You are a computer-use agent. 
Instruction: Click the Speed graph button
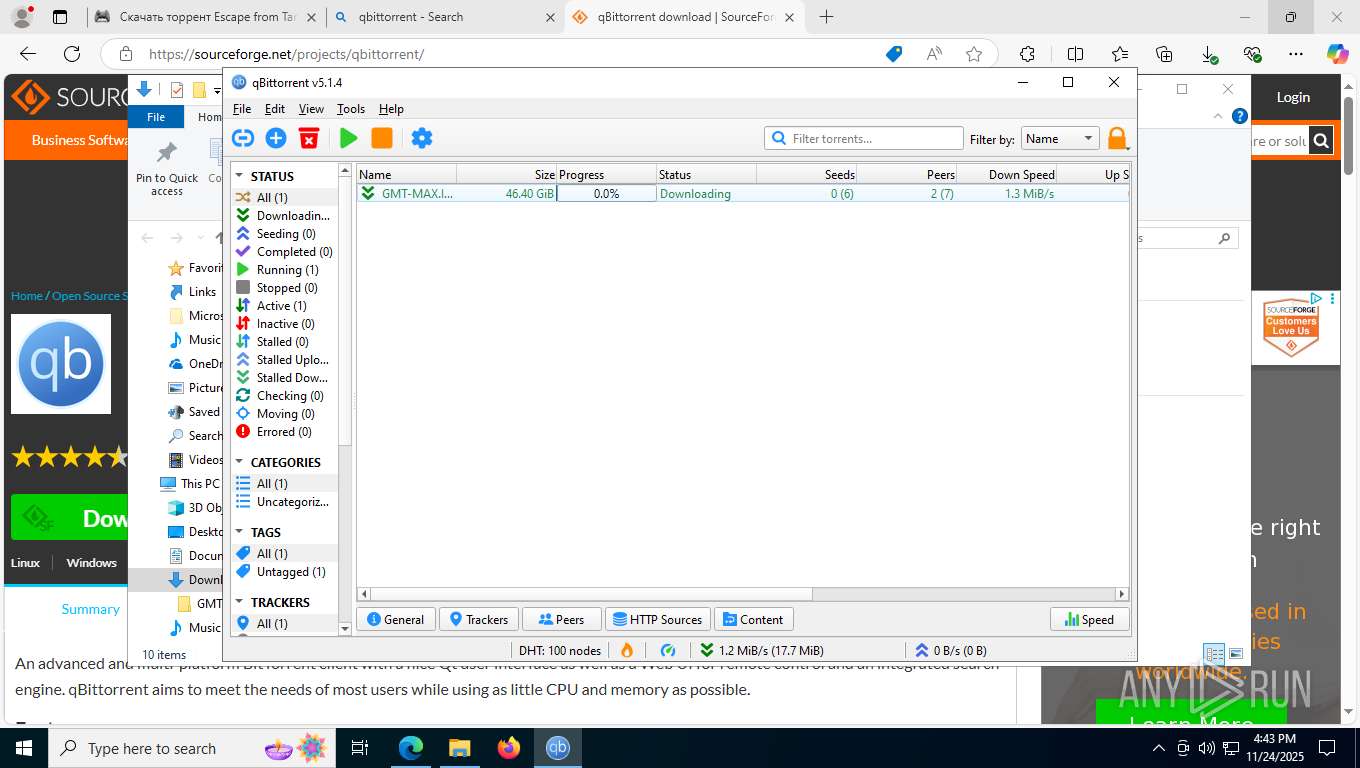(1090, 620)
